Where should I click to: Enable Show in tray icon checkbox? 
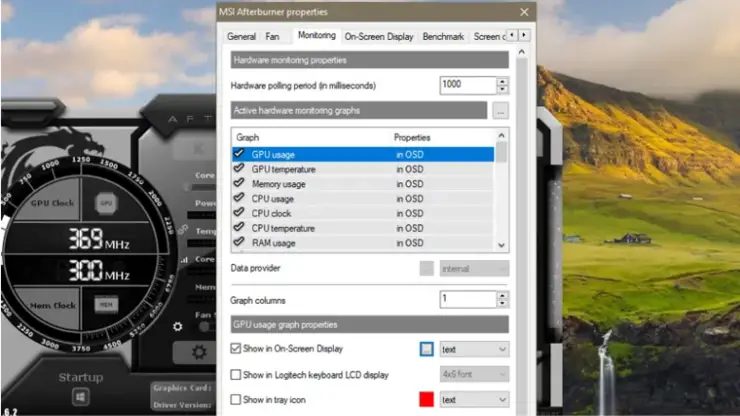pyautogui.click(x=235, y=399)
